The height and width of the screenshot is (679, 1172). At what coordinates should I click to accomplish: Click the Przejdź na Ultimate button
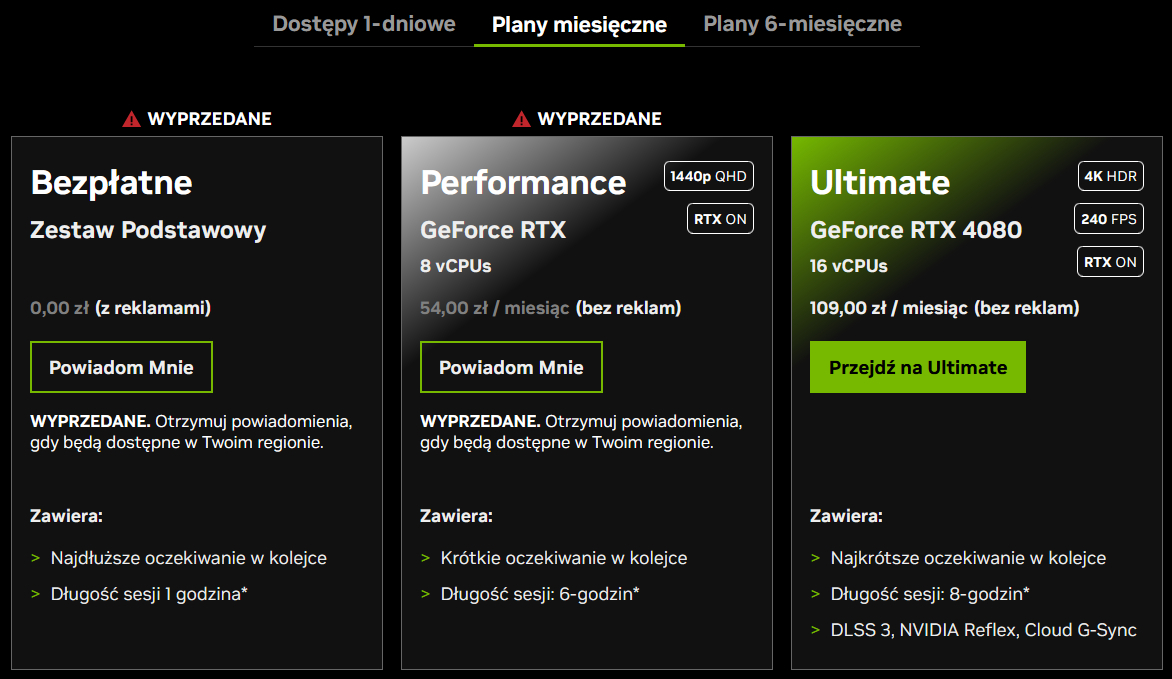pos(918,367)
